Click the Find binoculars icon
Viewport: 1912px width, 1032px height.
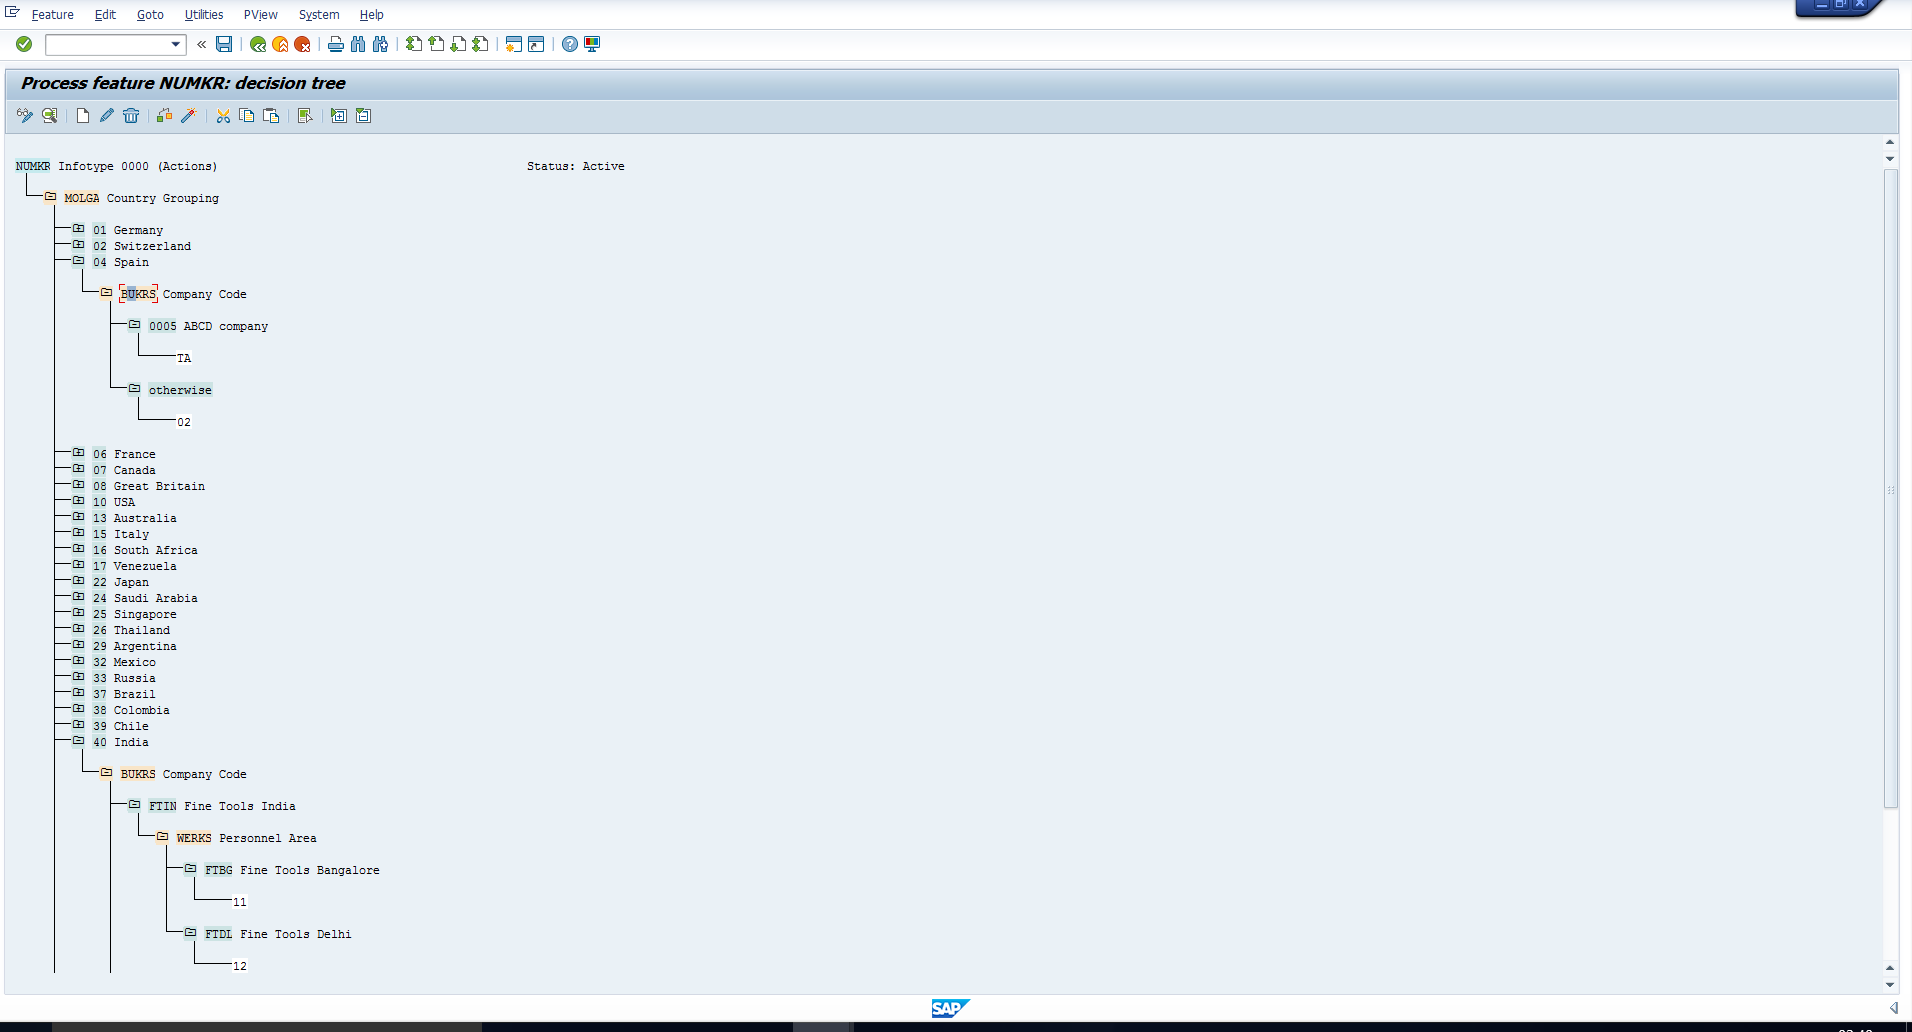[358, 44]
